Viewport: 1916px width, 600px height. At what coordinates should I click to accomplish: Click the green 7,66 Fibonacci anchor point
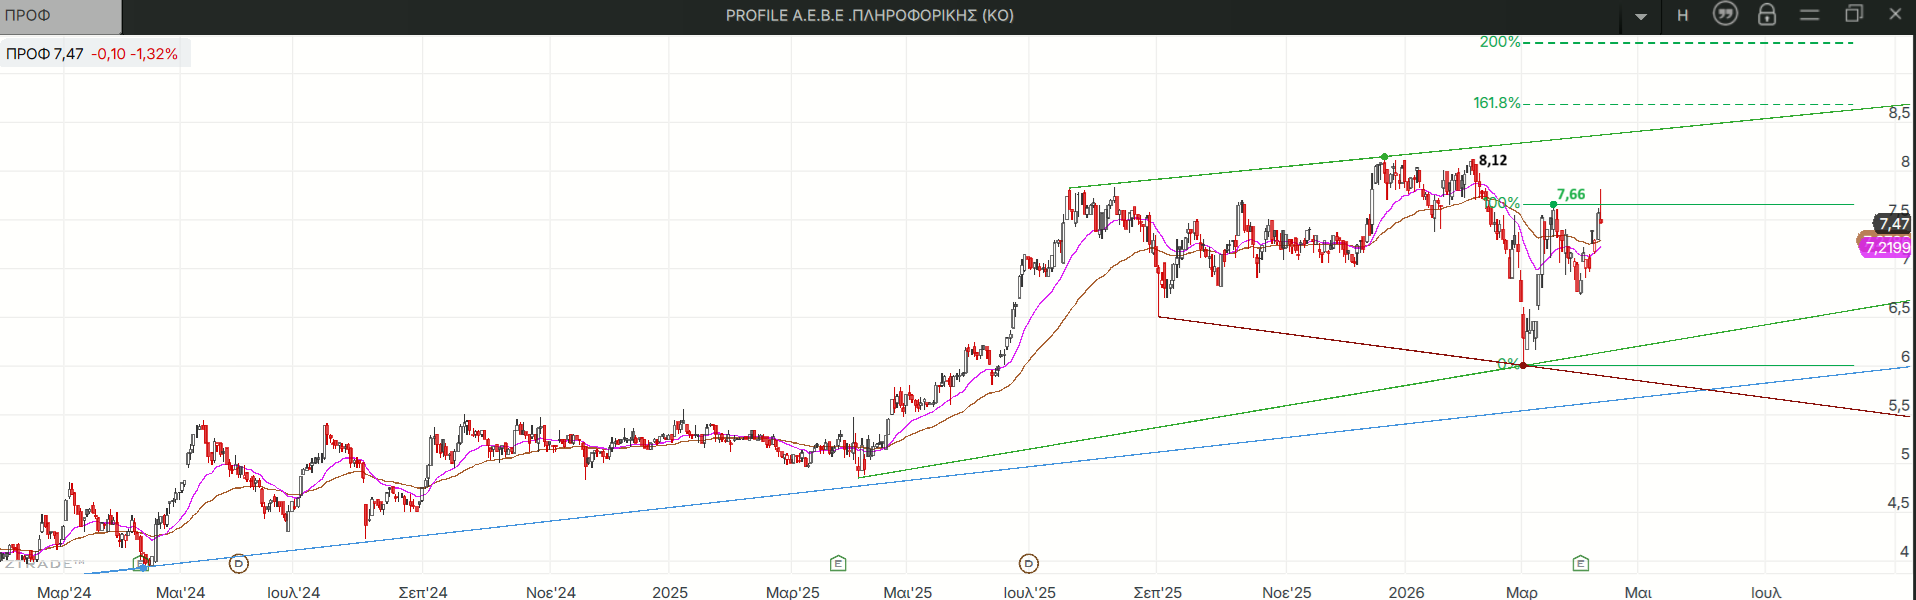coord(1553,204)
